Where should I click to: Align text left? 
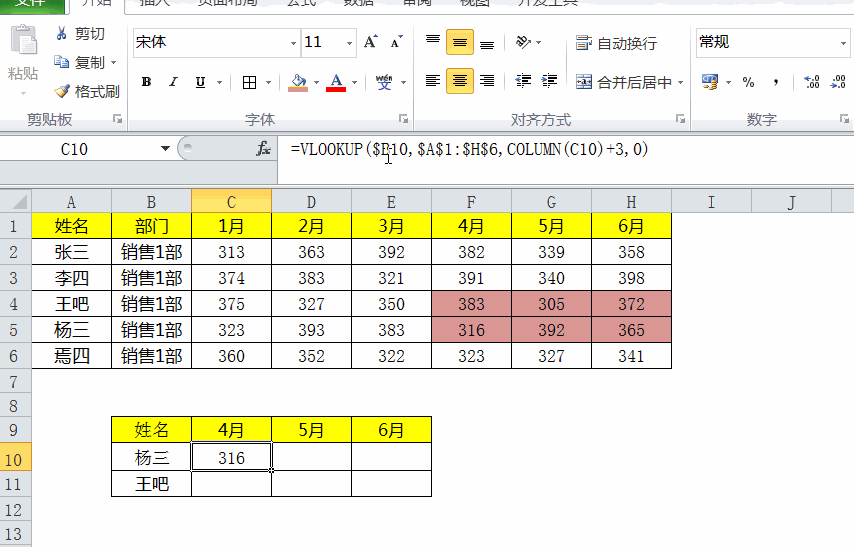click(433, 81)
